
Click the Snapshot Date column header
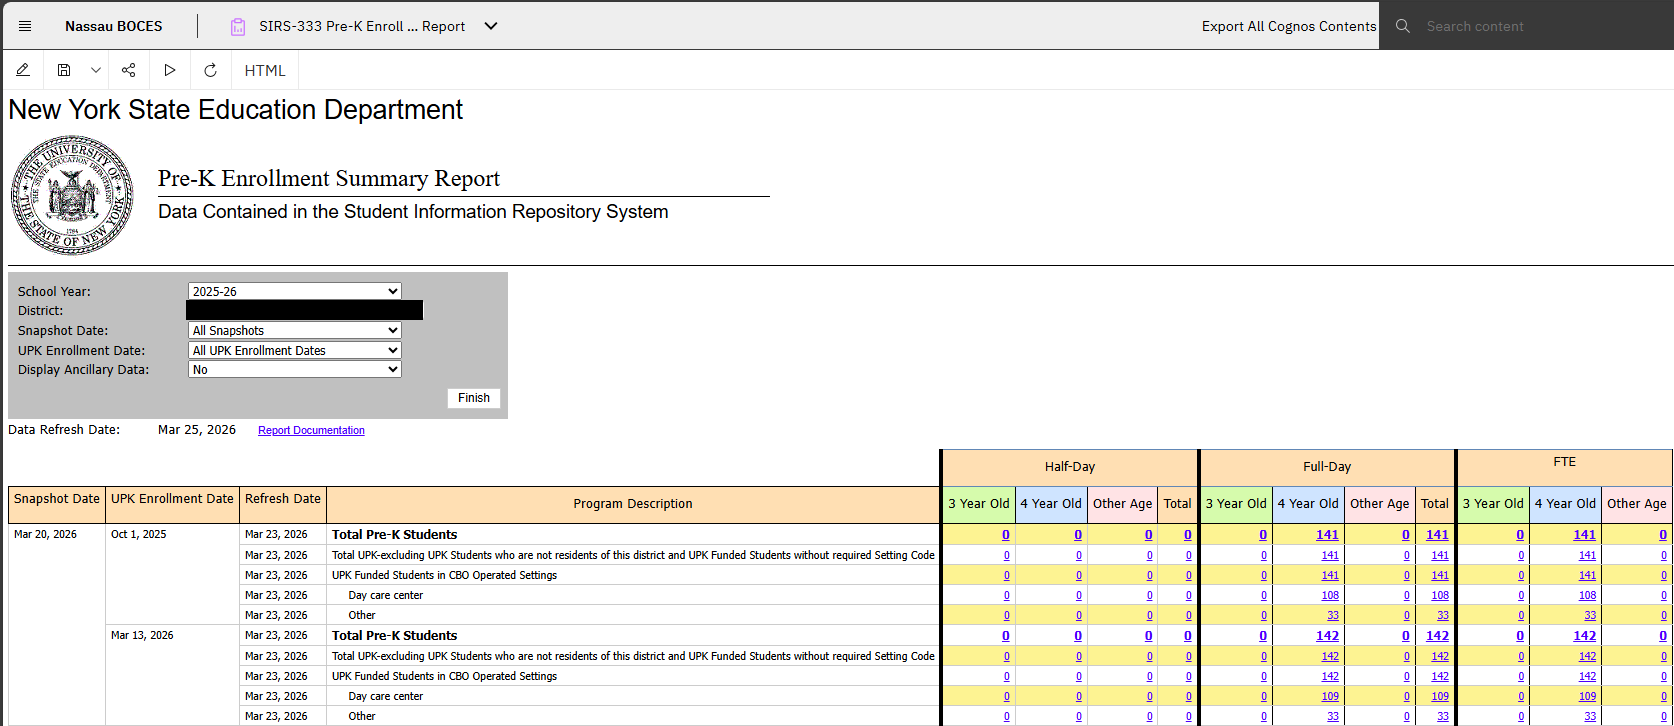point(57,504)
